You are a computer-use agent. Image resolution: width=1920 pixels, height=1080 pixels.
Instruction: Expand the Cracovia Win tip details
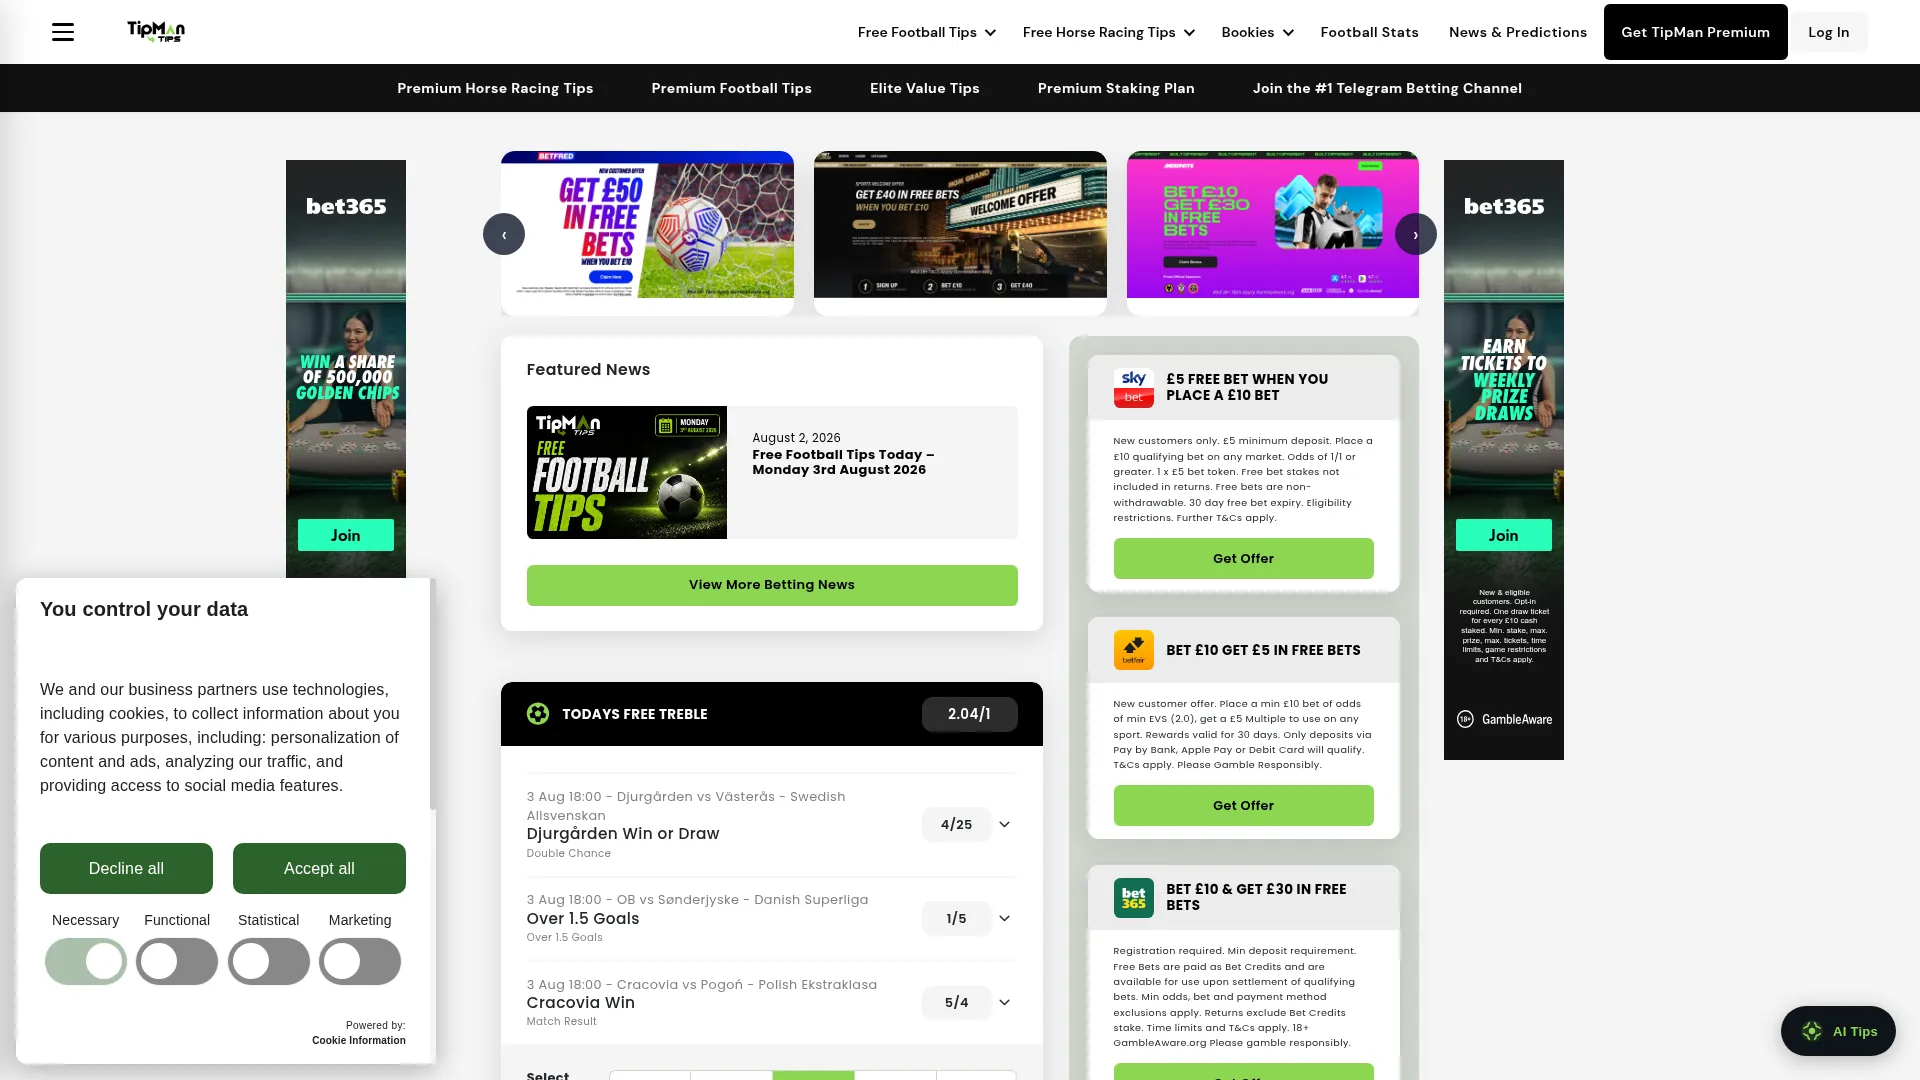[1005, 1003]
